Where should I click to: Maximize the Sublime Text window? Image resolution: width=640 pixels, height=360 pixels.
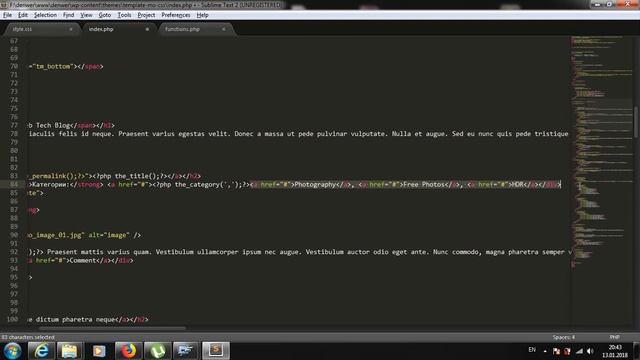(610, 4)
